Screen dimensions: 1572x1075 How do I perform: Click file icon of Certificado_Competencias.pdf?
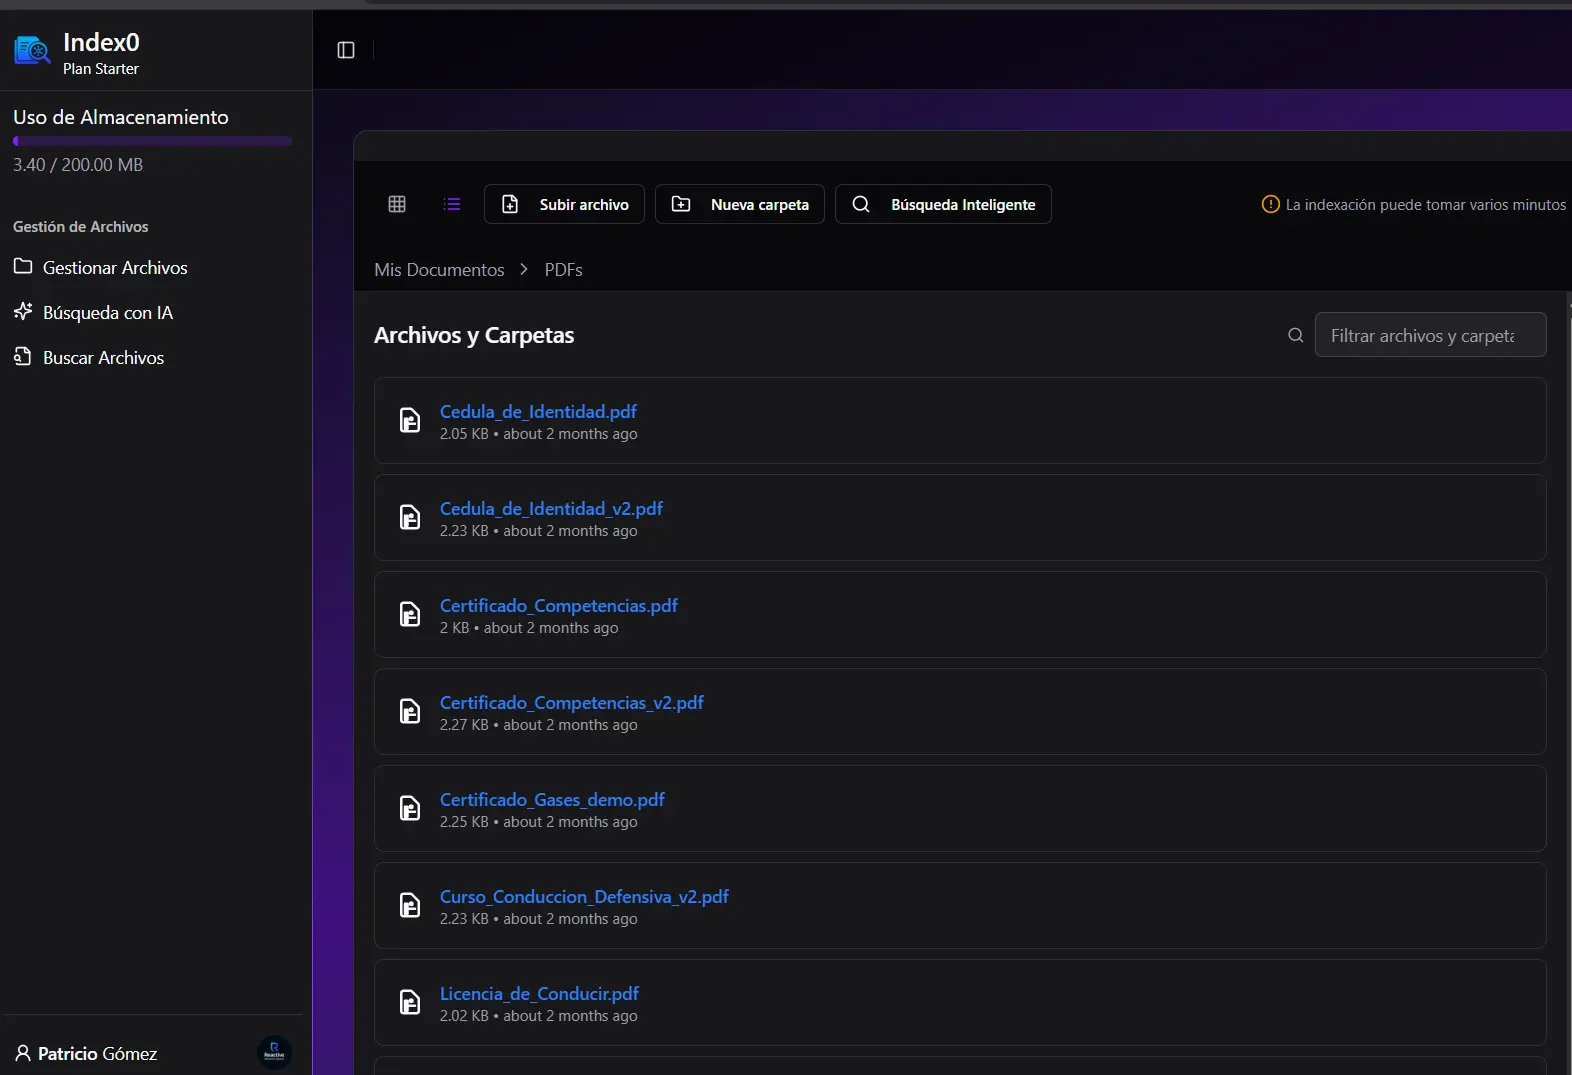(x=410, y=614)
